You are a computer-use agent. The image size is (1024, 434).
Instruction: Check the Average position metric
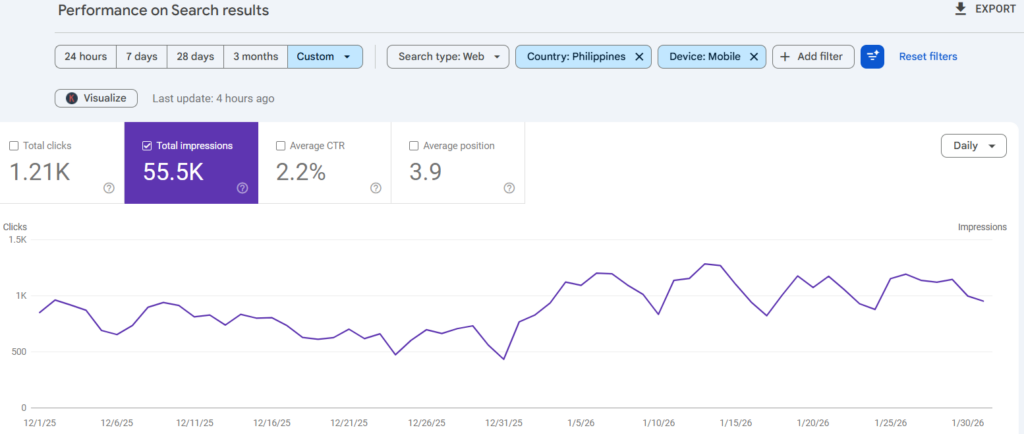(414, 146)
